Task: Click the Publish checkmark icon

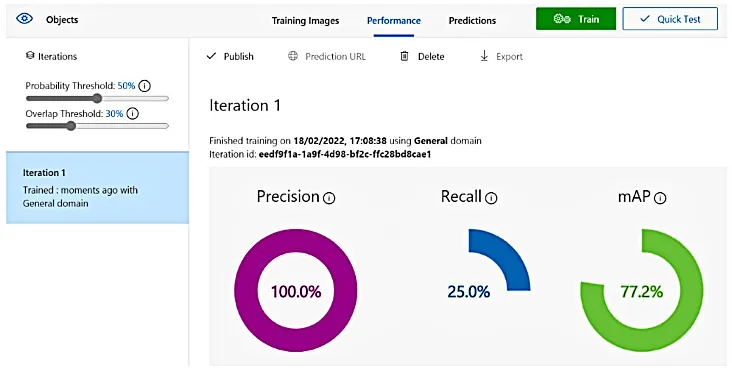Action: (211, 56)
